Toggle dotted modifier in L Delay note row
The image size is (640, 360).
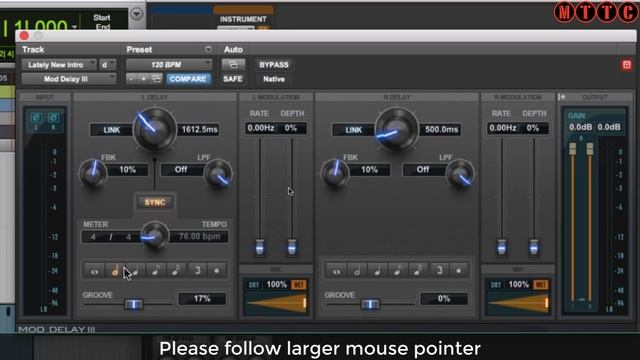tap(217, 271)
